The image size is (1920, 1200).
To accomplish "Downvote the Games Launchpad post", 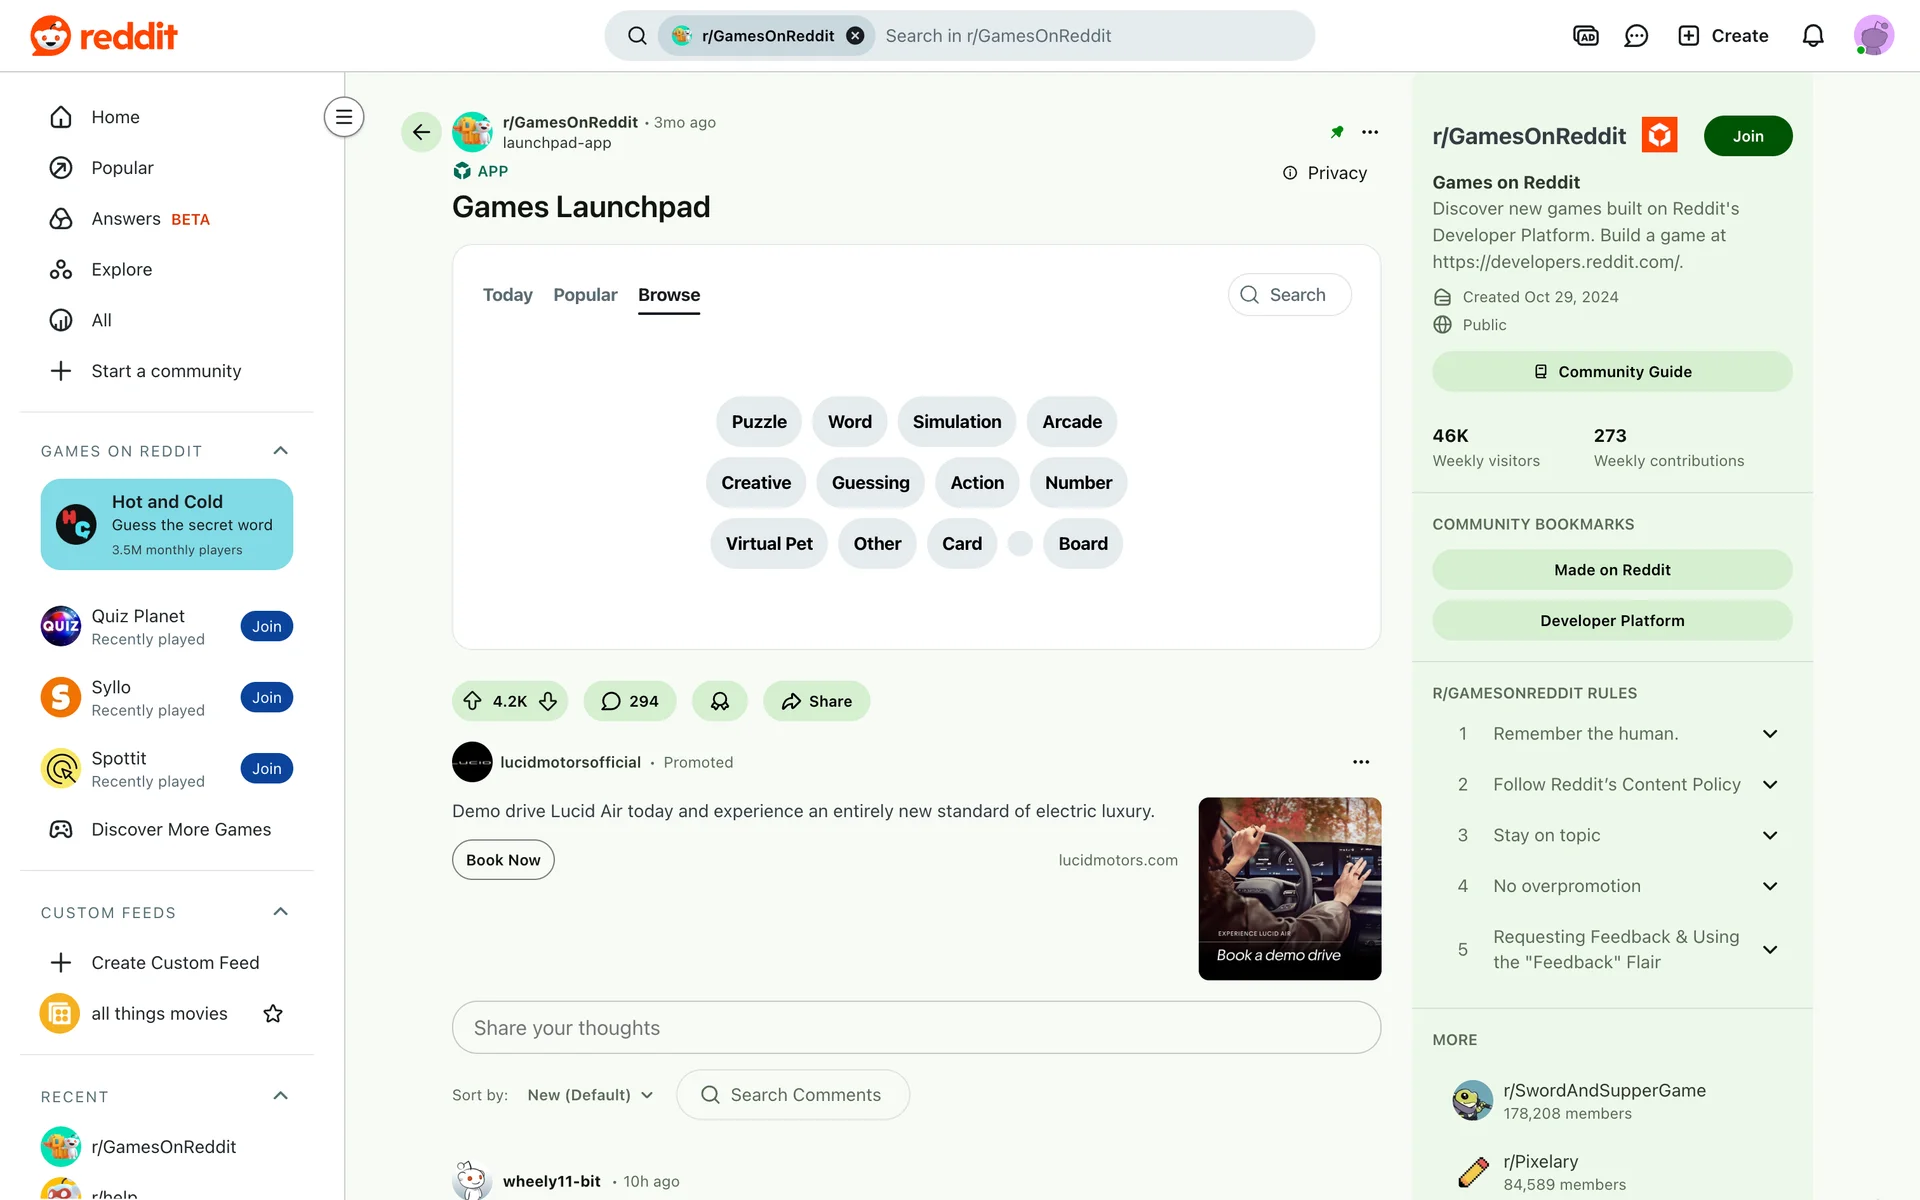I will click(548, 701).
